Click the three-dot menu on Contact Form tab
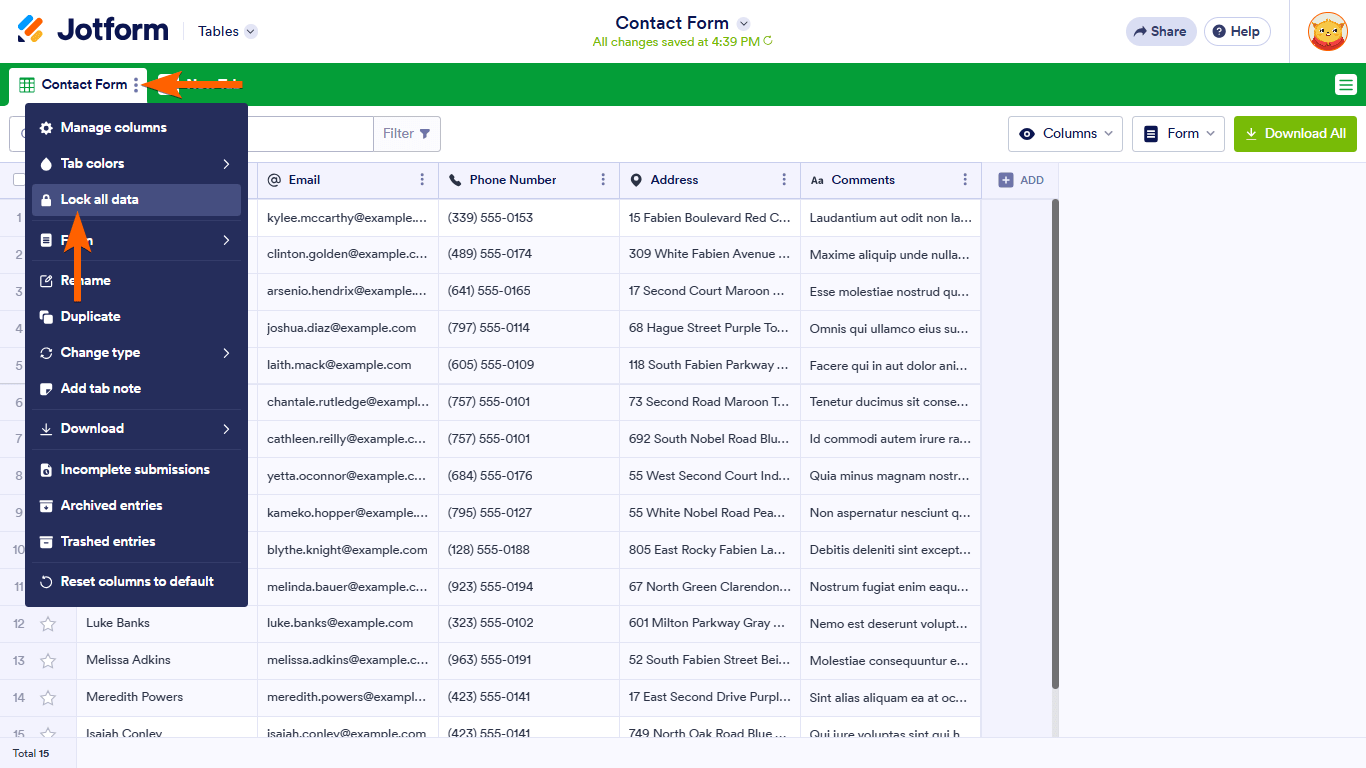Image resolution: width=1366 pixels, height=768 pixels. [137, 85]
